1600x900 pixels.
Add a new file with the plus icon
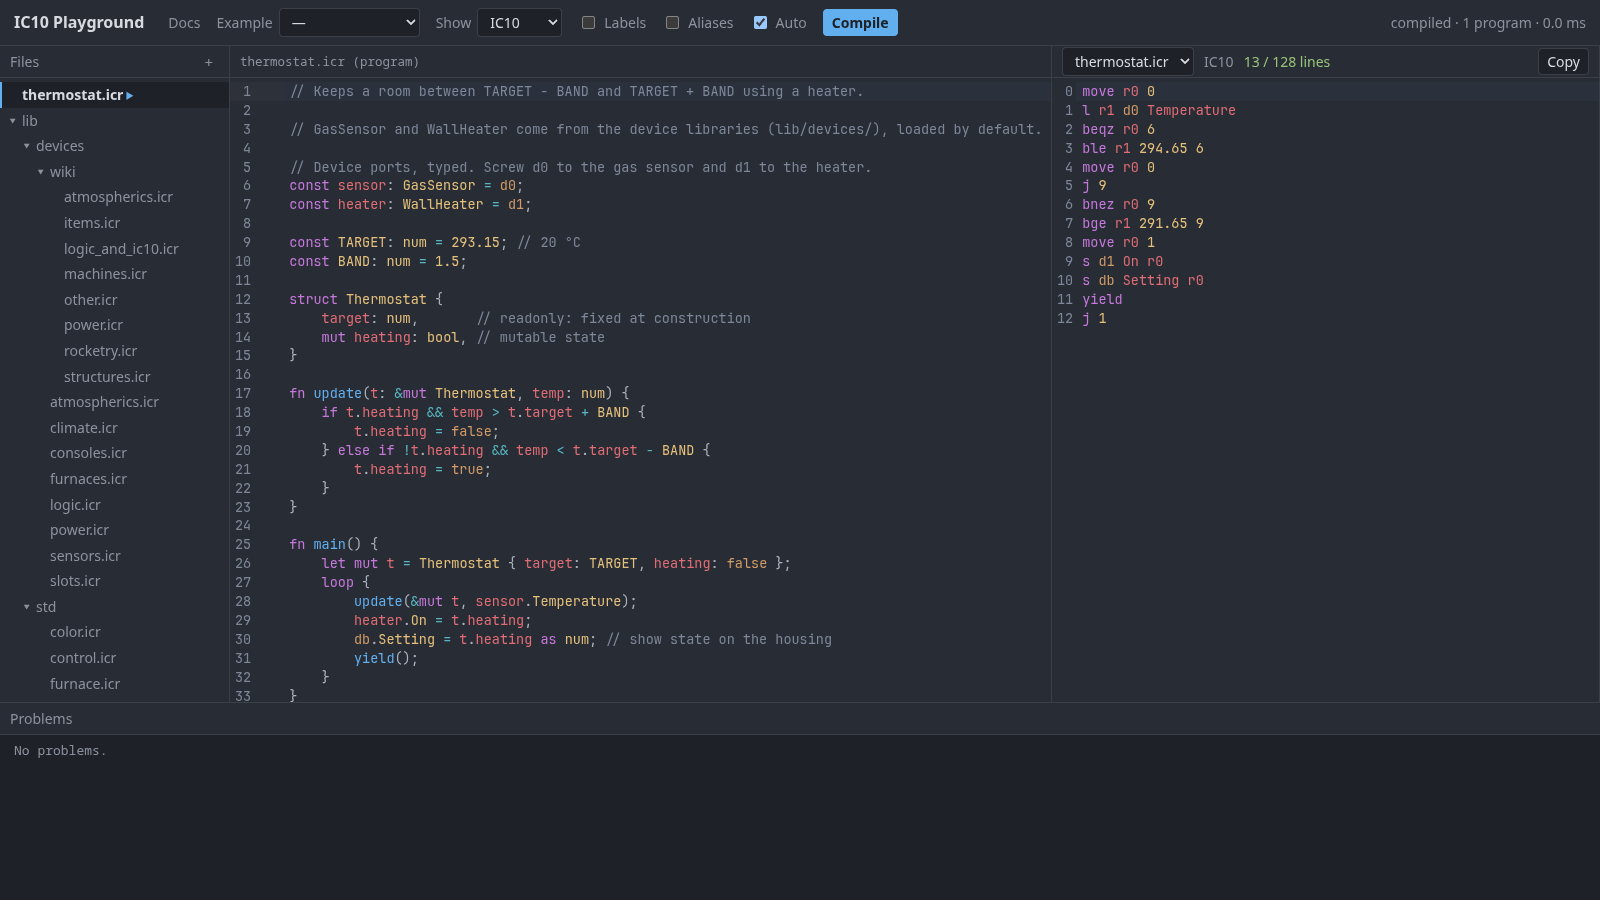tap(209, 62)
